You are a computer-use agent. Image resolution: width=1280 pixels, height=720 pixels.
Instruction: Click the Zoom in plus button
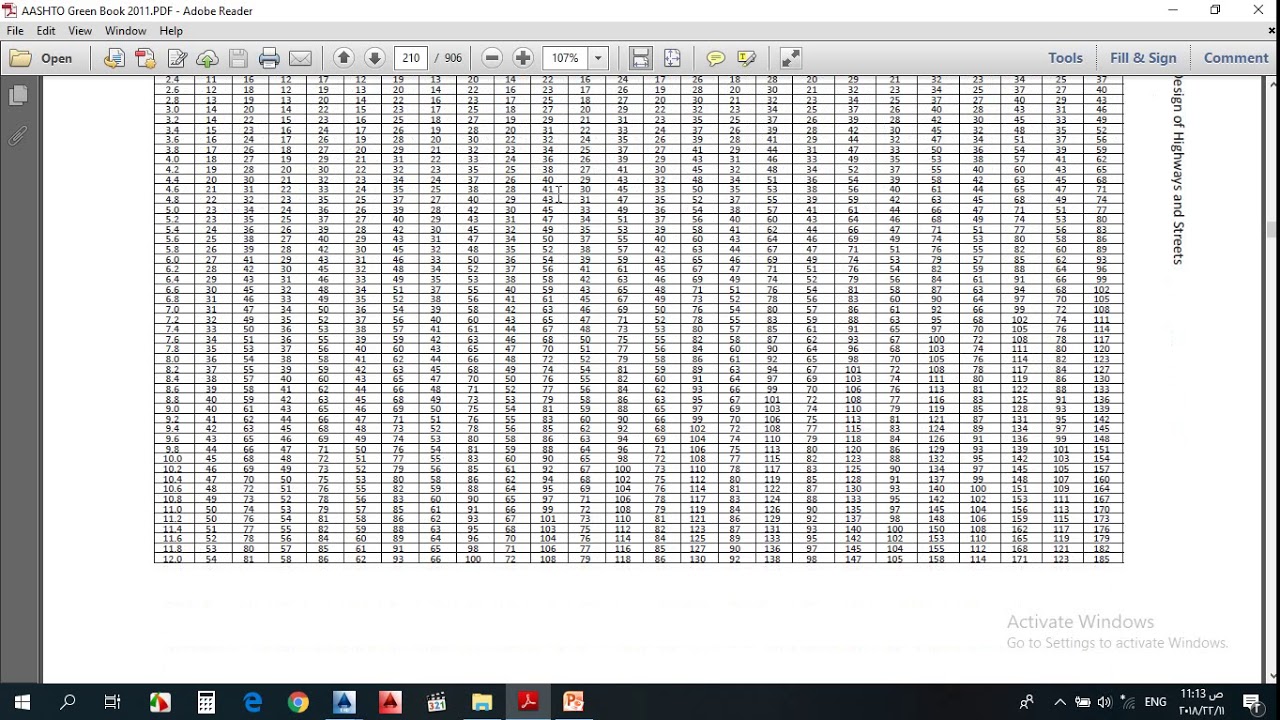[x=522, y=58]
